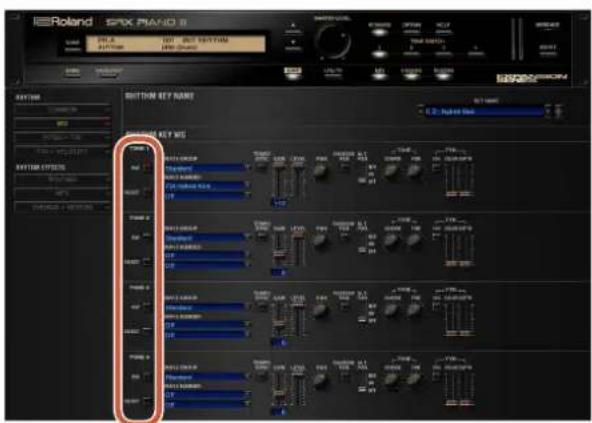Open the TVA + VELOCITY tab
This screenshot has width=592, height=423.
[x=62, y=151]
